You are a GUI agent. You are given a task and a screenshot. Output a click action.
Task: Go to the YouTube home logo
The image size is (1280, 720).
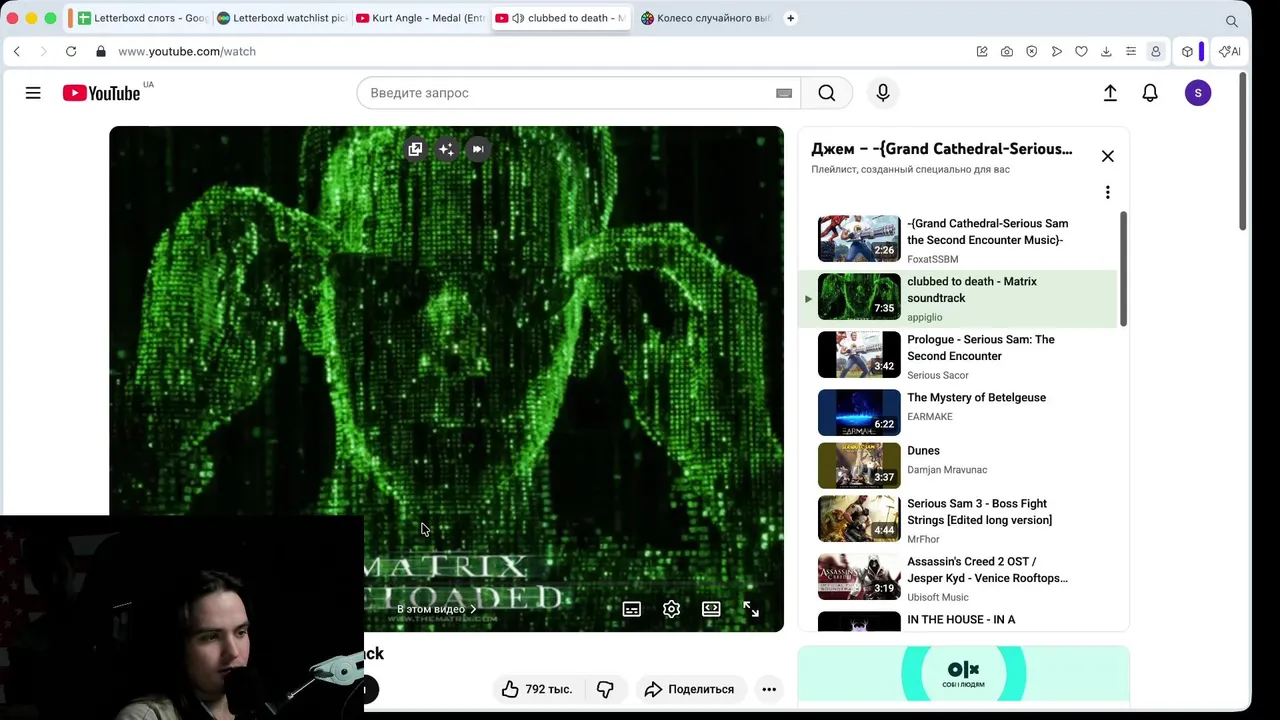(101, 93)
